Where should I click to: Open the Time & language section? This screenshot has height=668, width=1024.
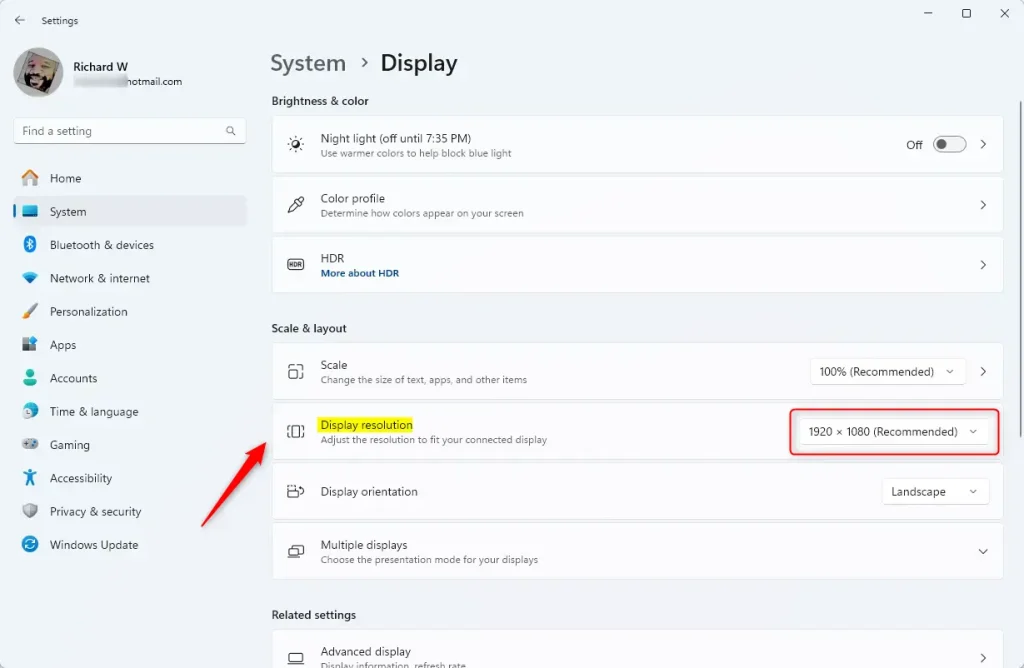pyautogui.click(x=94, y=412)
